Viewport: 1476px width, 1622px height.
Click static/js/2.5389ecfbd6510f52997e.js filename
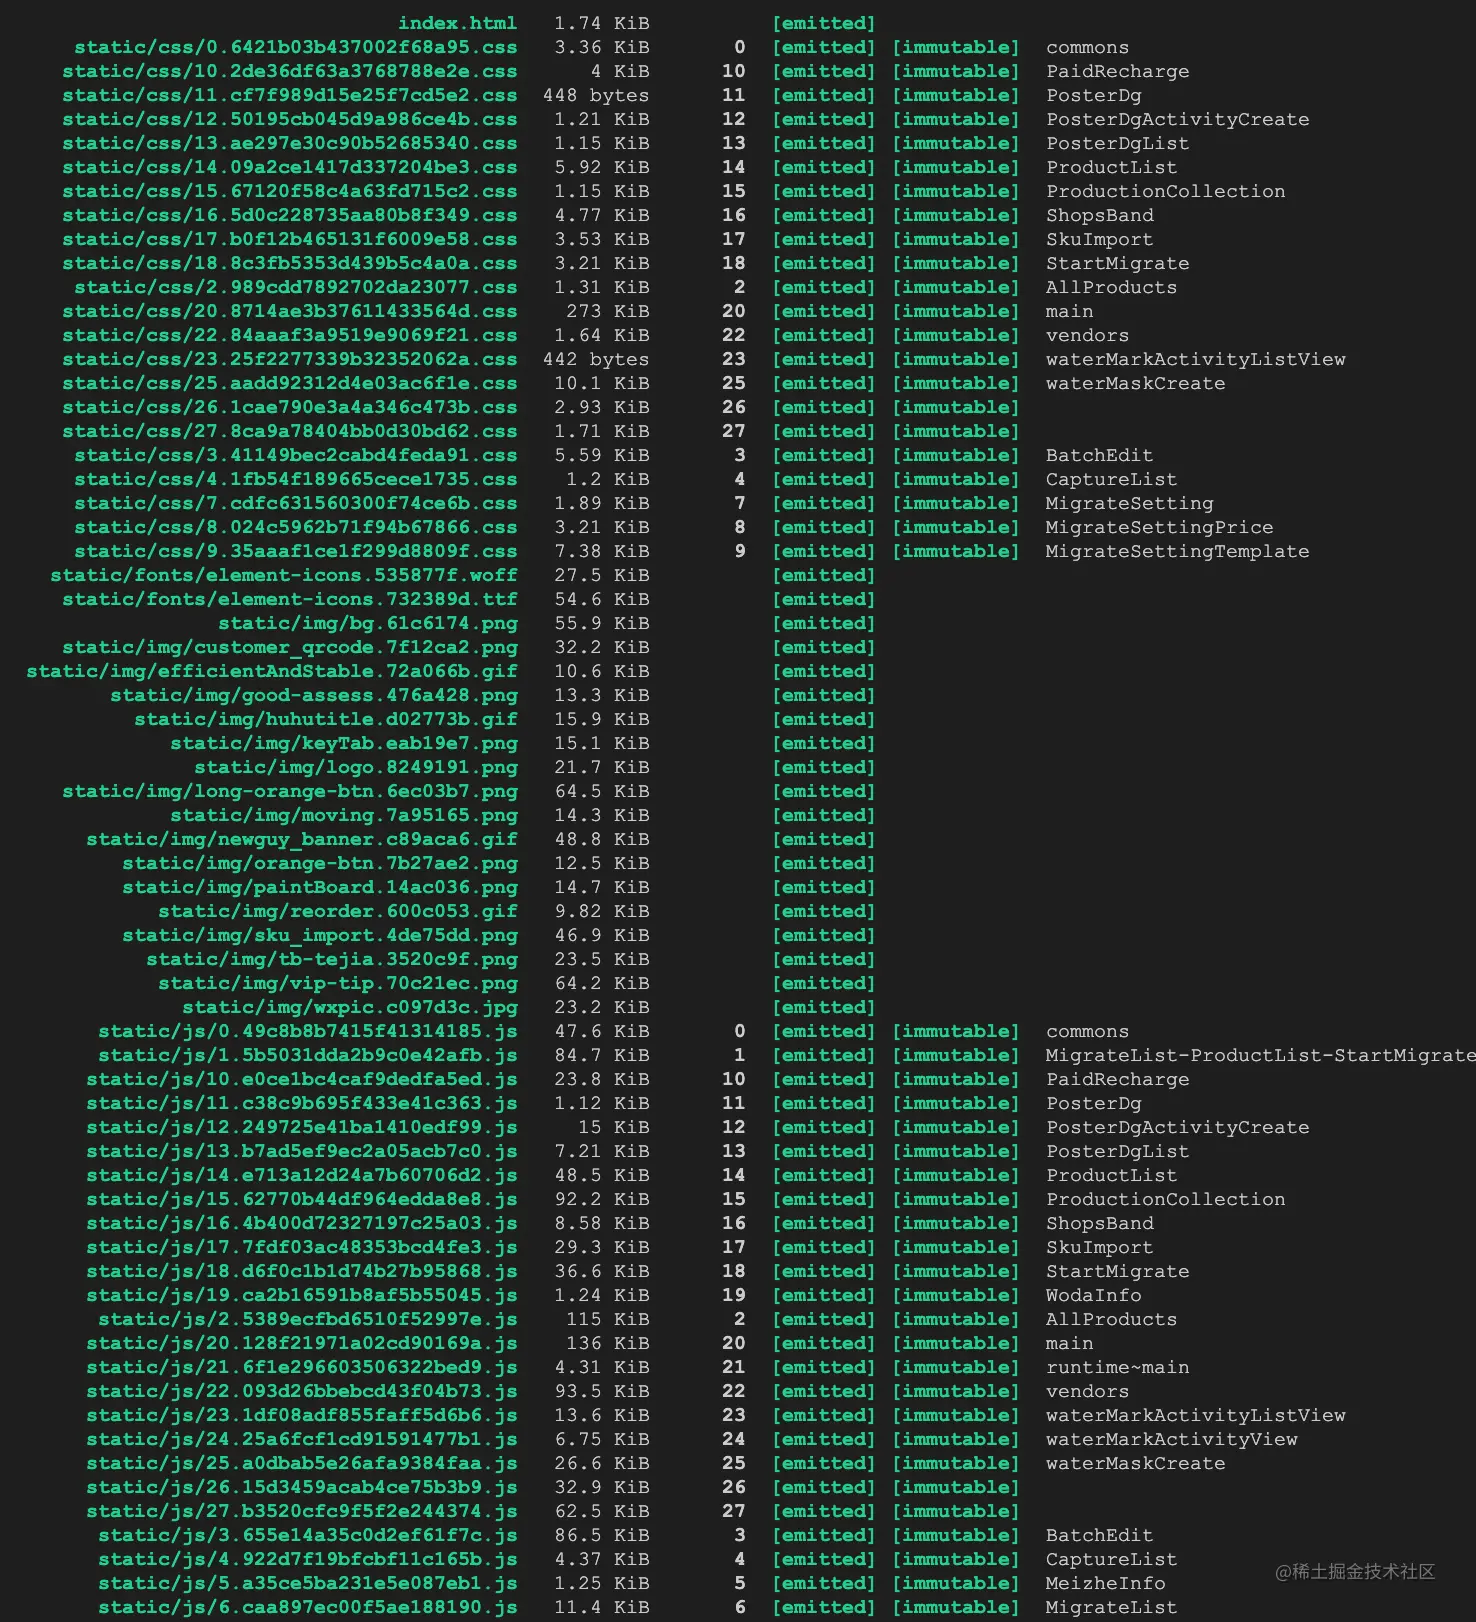click(x=308, y=1319)
